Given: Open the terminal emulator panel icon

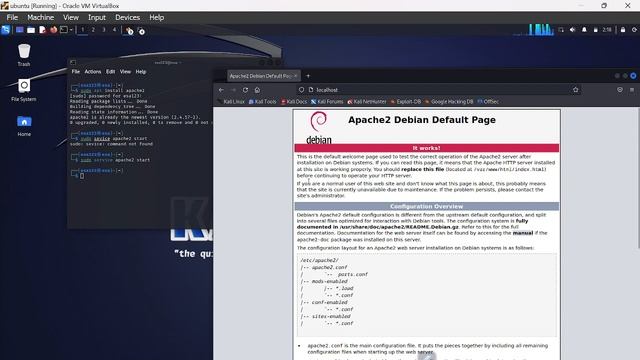Looking at the screenshot, I should [64, 30].
